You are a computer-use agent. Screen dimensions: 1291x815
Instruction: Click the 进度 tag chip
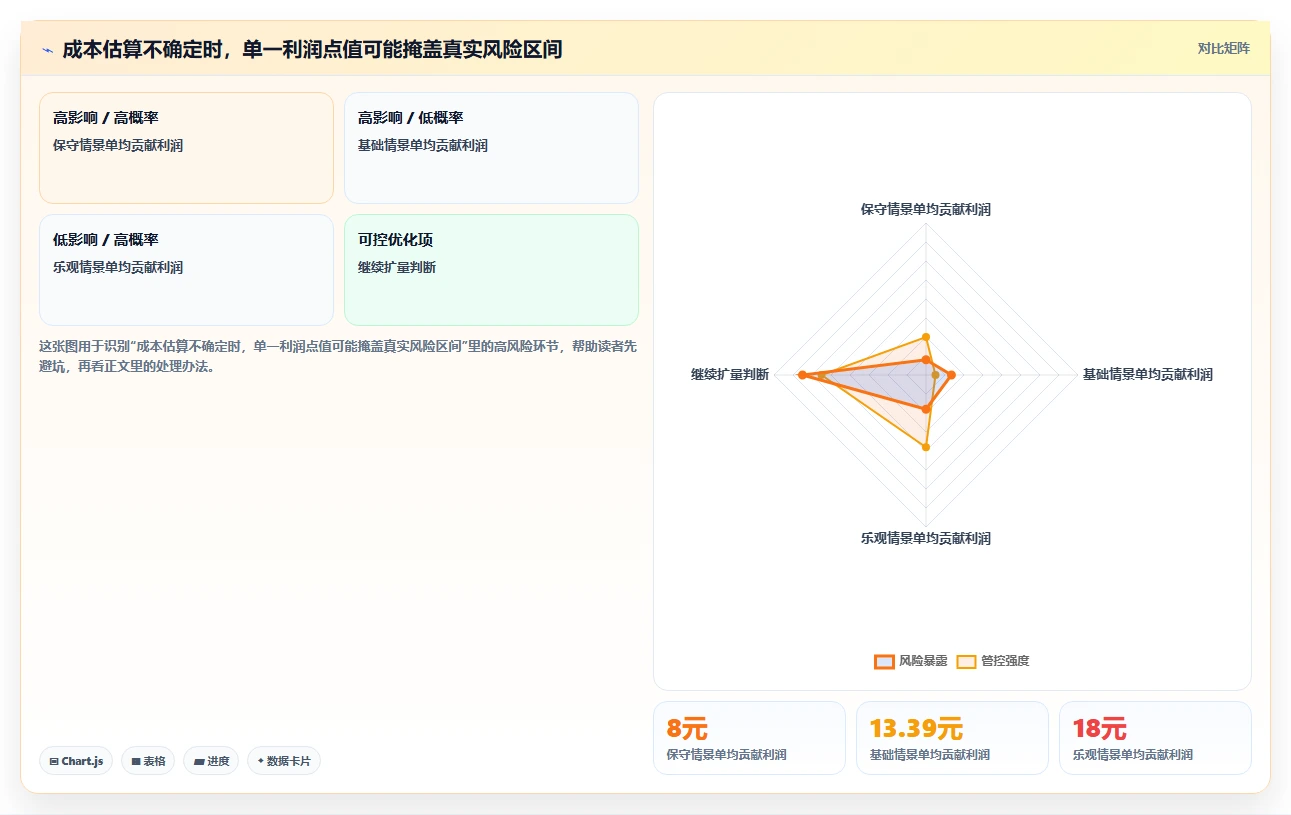point(211,761)
